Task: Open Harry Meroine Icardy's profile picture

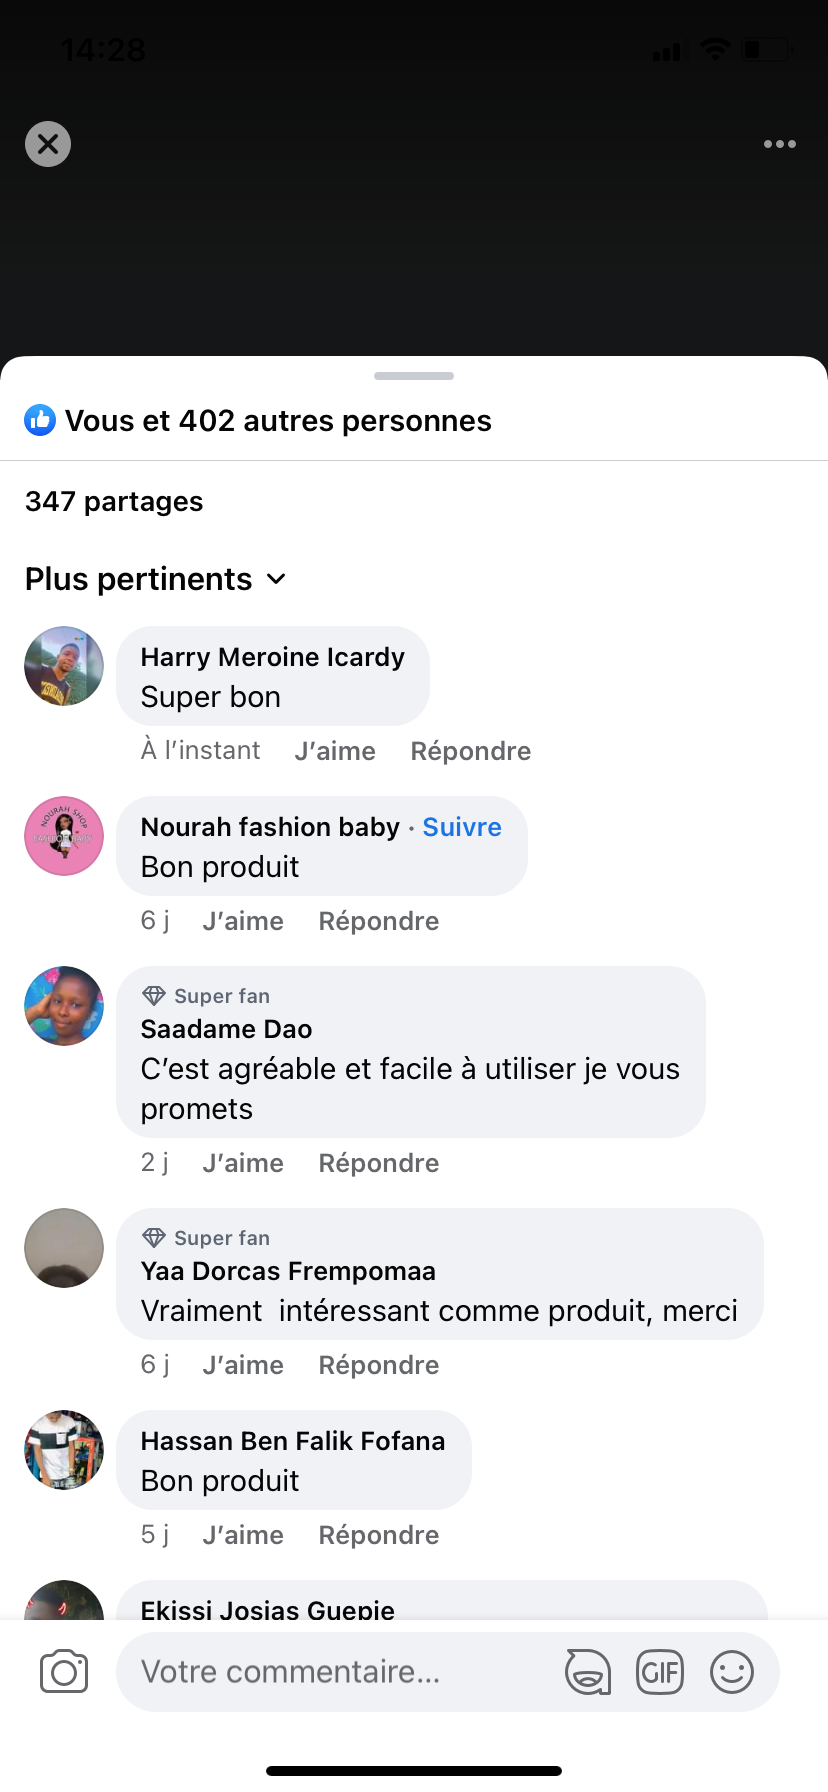Action: point(64,666)
